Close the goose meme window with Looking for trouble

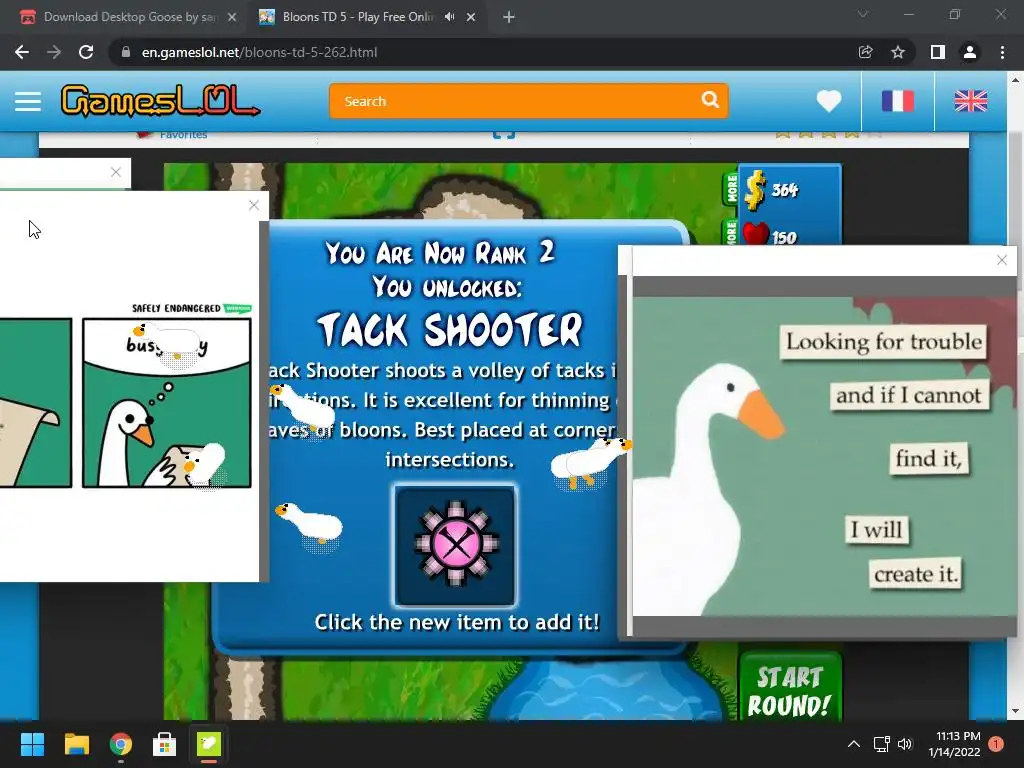click(1002, 260)
